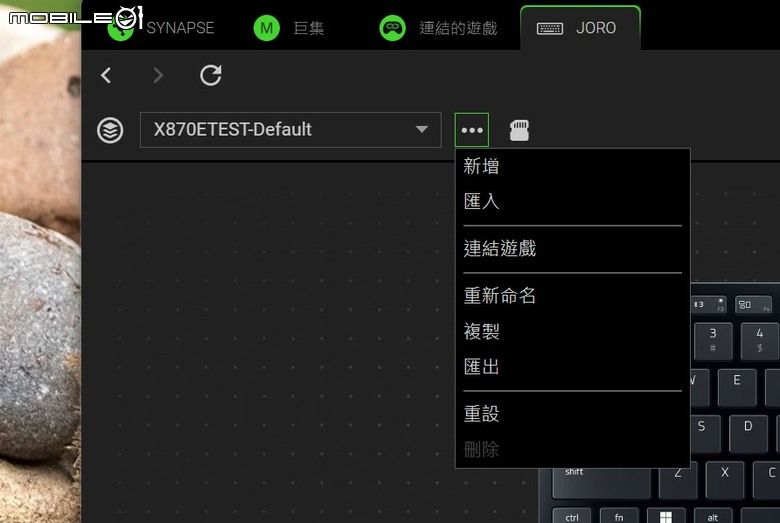Click the Bluetooth 3 function key
780x523 pixels.
click(x=709, y=305)
